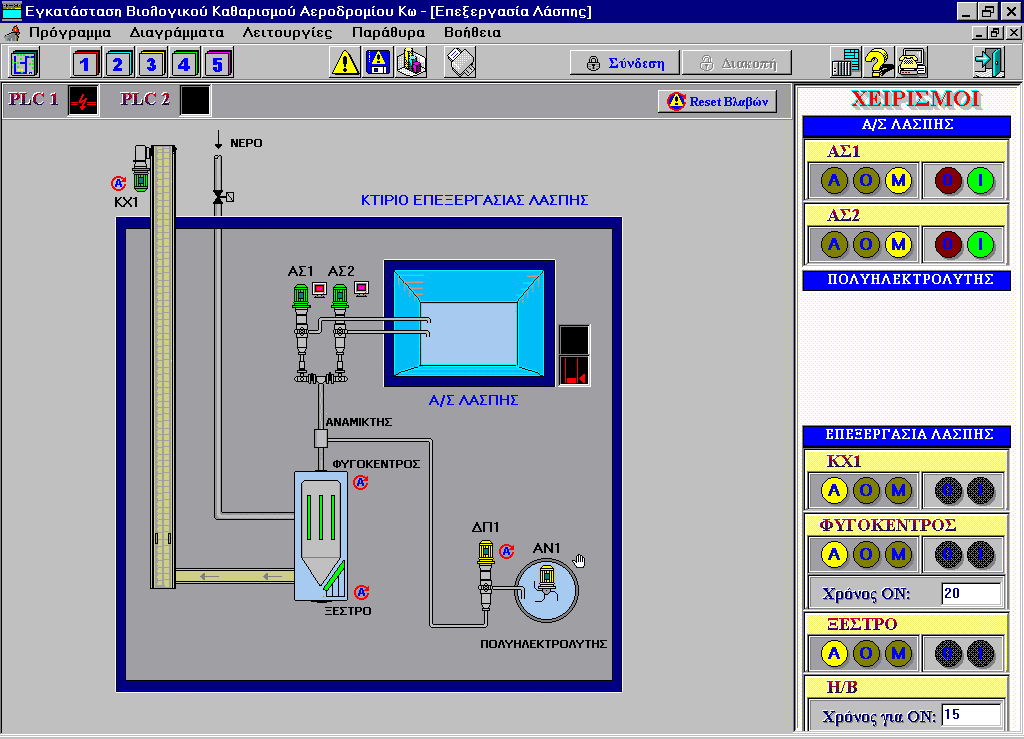The height and width of the screenshot is (739, 1024).
Task: Click the alarm save floppy icon
Action: (x=378, y=63)
